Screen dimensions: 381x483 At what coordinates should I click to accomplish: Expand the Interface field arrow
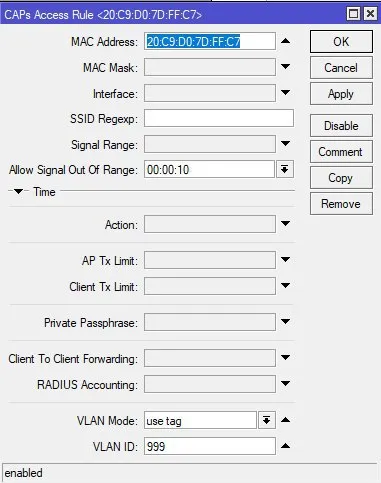coord(285,92)
